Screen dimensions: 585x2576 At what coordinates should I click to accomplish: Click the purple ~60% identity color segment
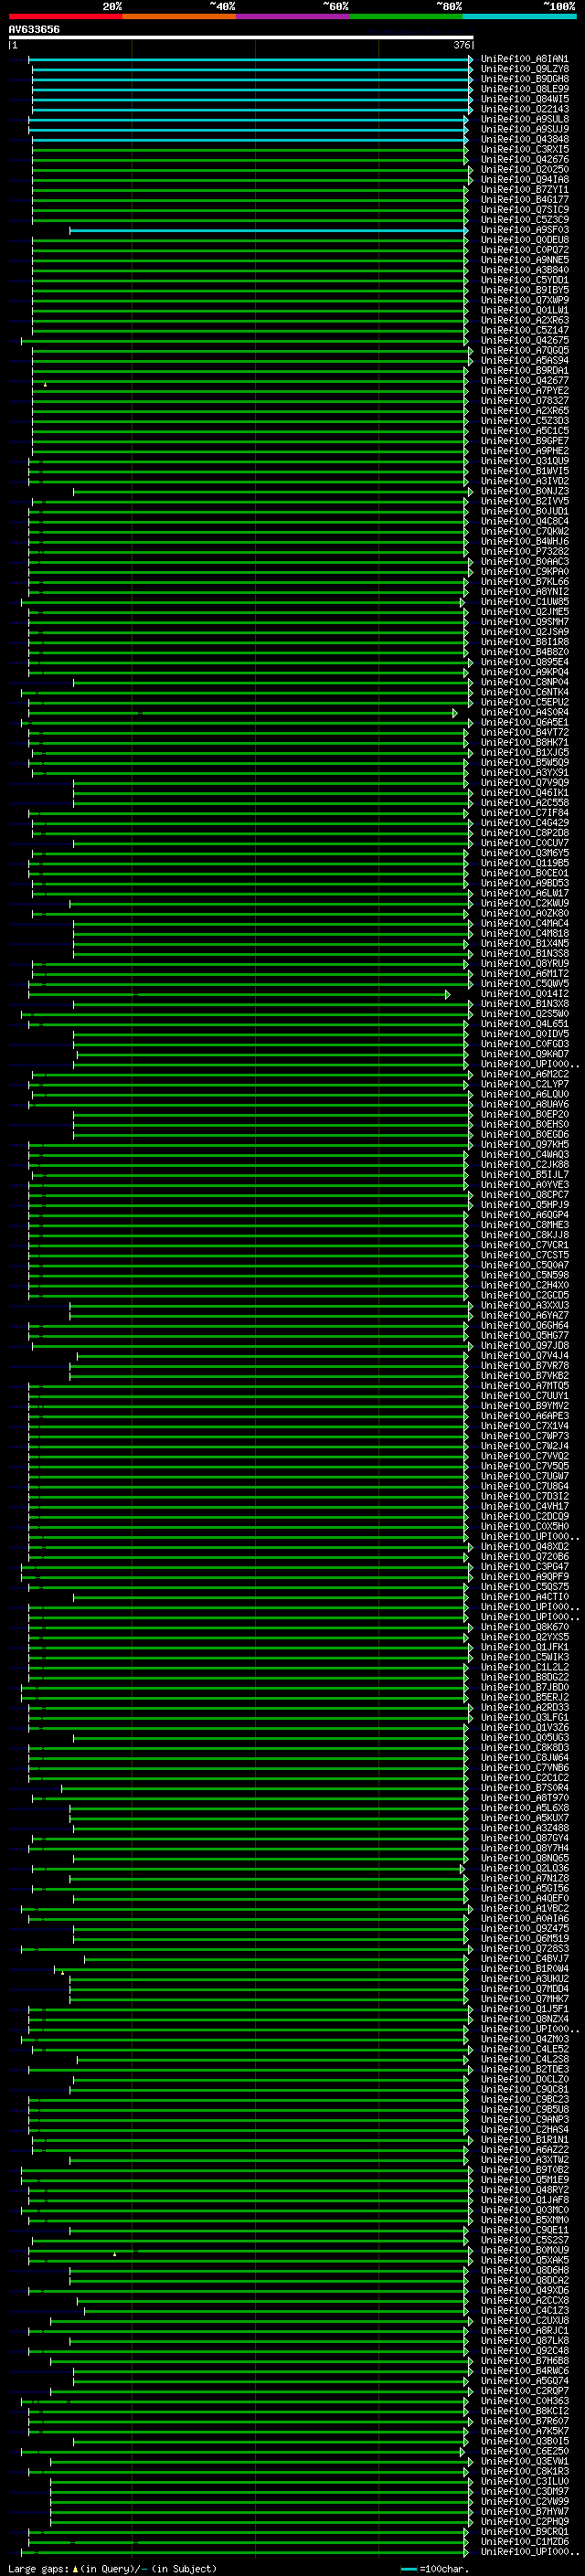pyautogui.click(x=293, y=17)
